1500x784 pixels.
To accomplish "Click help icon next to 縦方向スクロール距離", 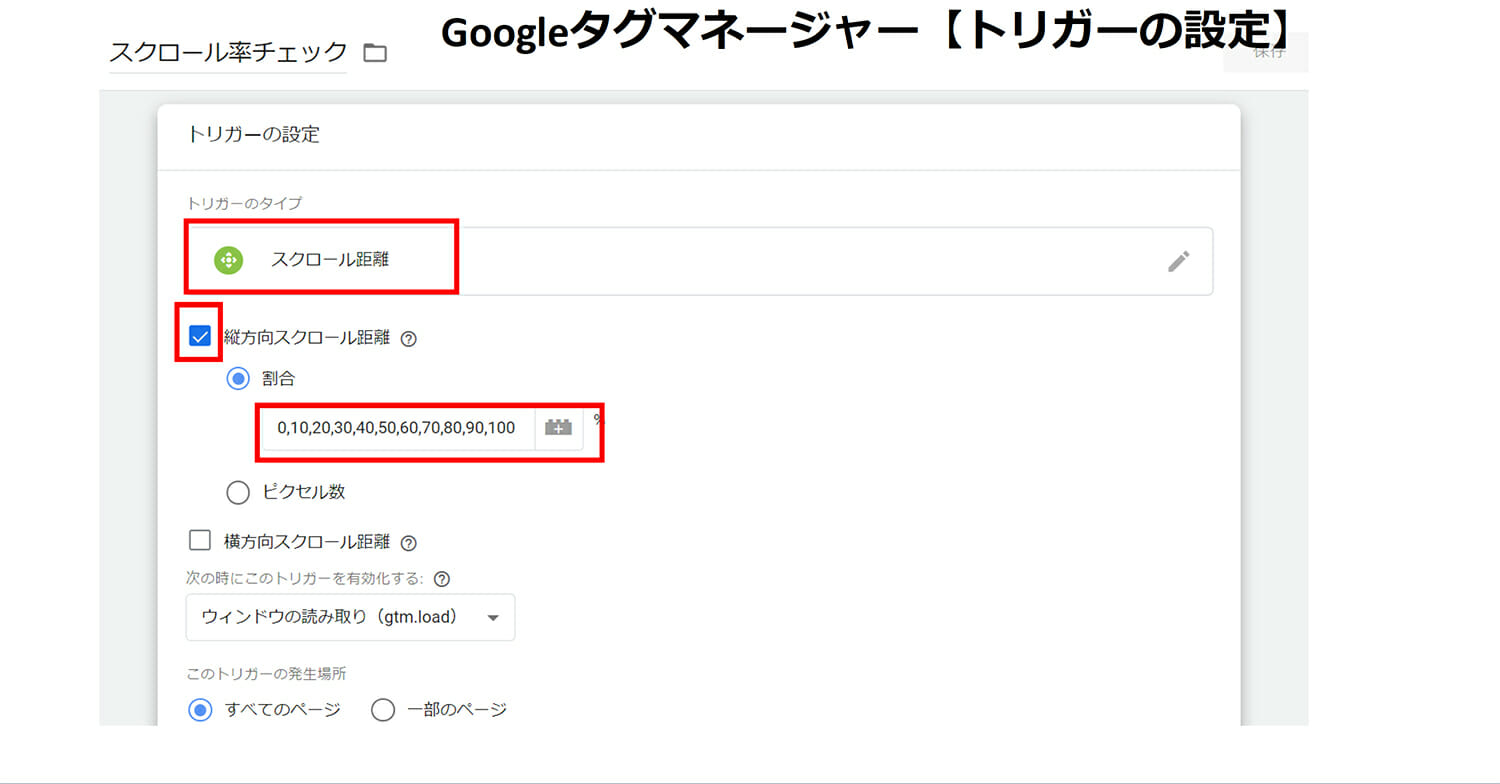I will 408,339.
